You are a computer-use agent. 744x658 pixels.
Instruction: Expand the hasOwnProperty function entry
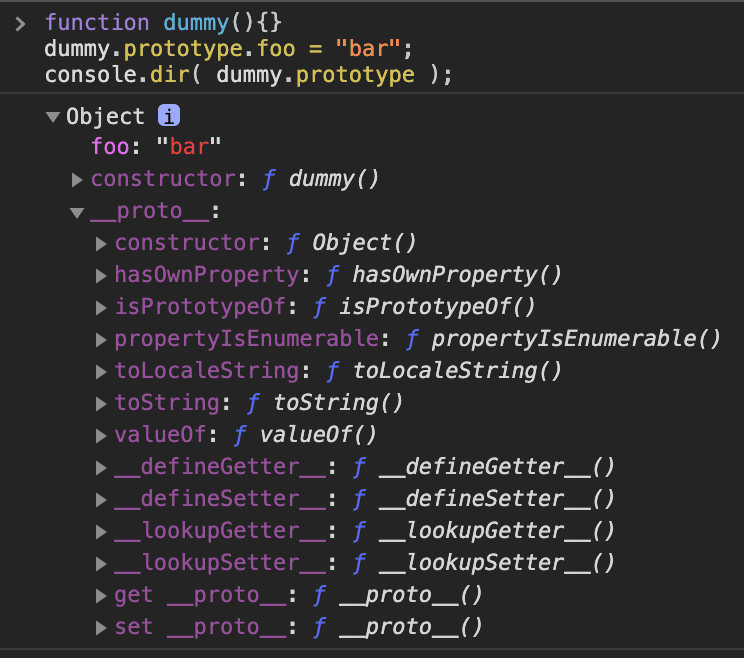pos(101,275)
